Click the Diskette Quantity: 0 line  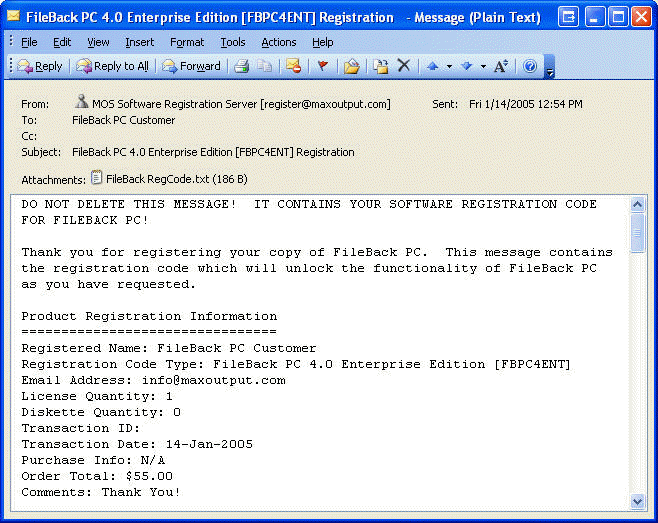101,412
